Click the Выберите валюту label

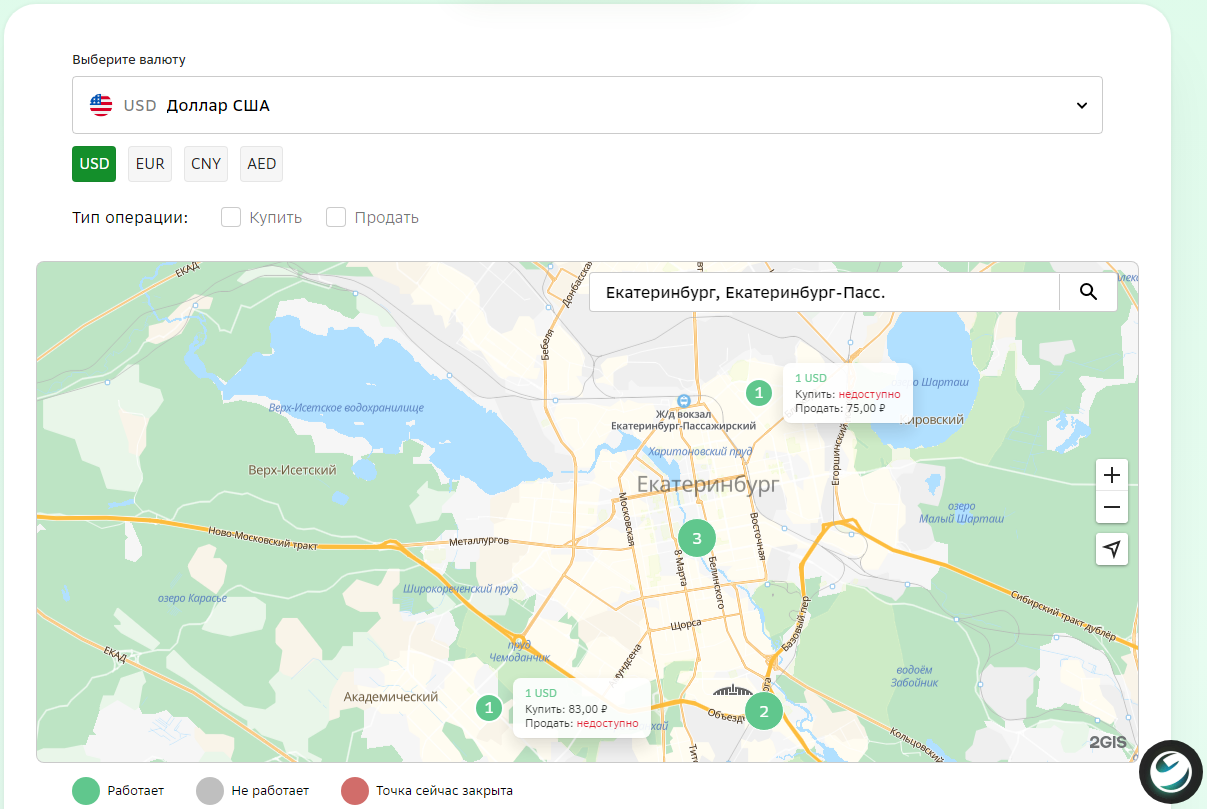coord(129,59)
